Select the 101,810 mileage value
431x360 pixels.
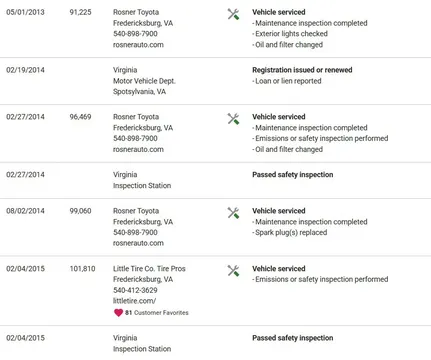tap(82, 269)
